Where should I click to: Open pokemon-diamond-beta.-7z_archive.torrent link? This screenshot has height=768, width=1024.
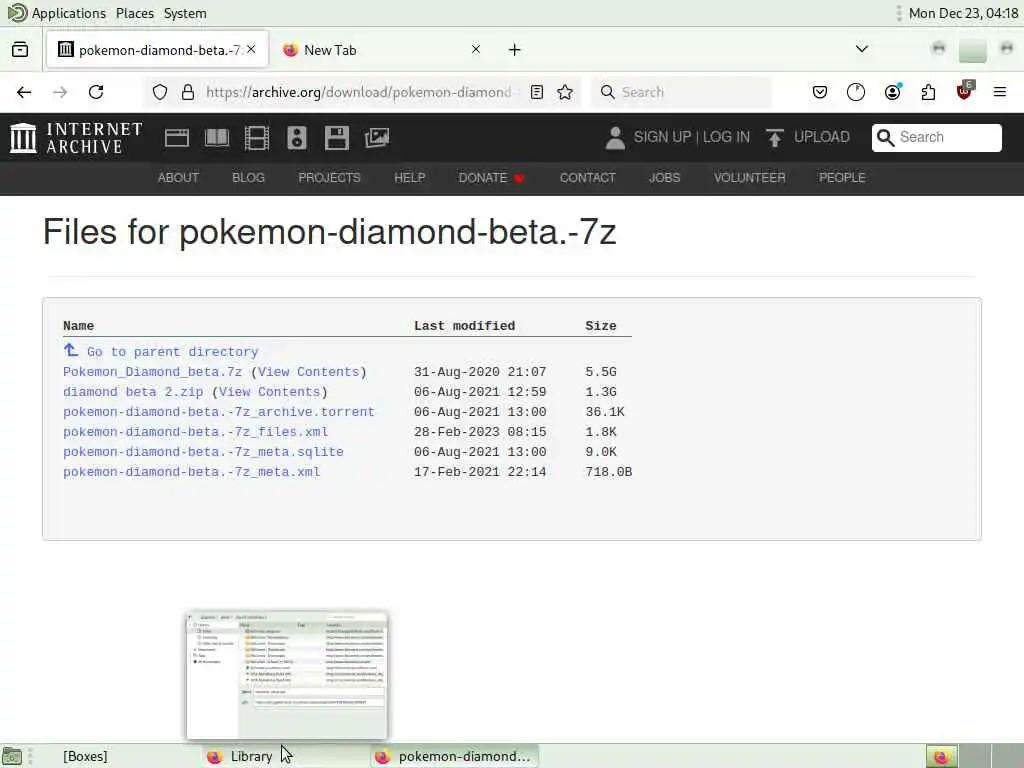coord(219,412)
